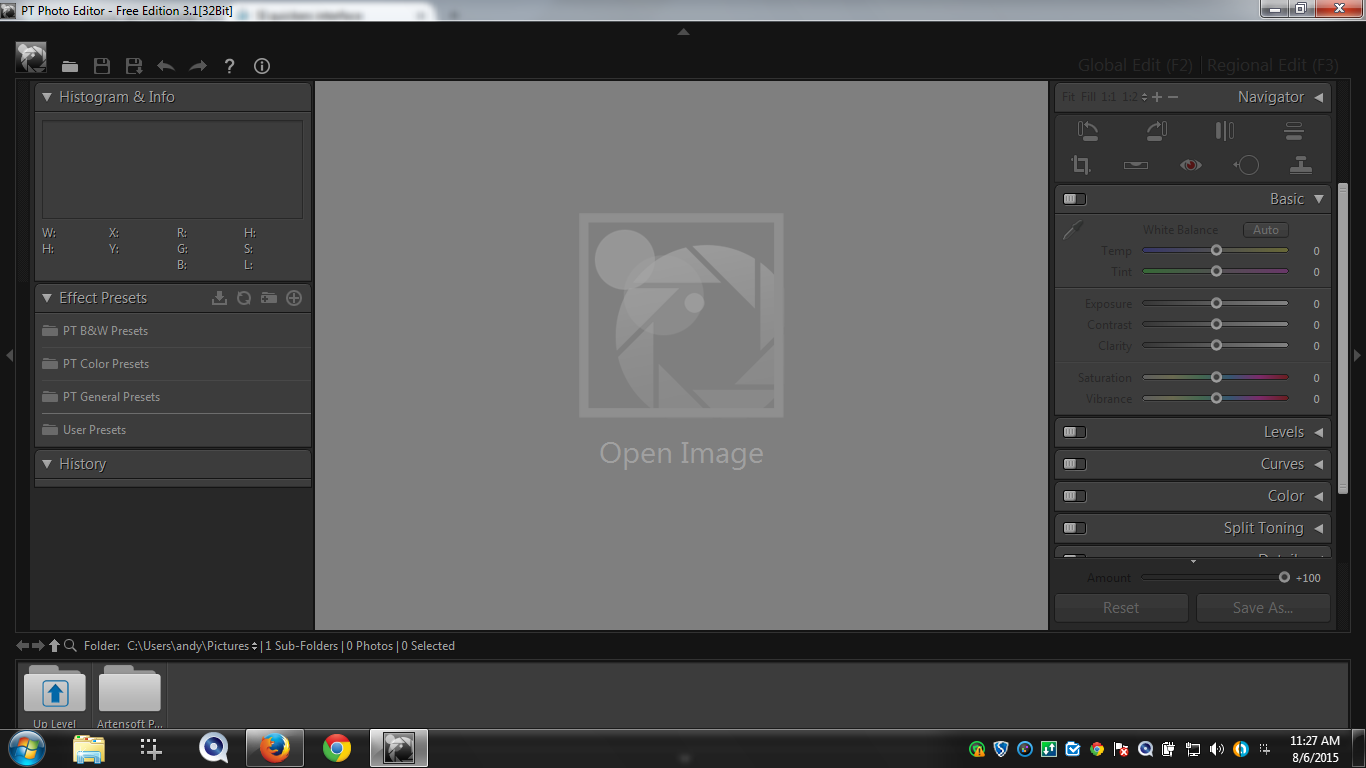Click the PT Photo Editor logo icon

coord(31,57)
